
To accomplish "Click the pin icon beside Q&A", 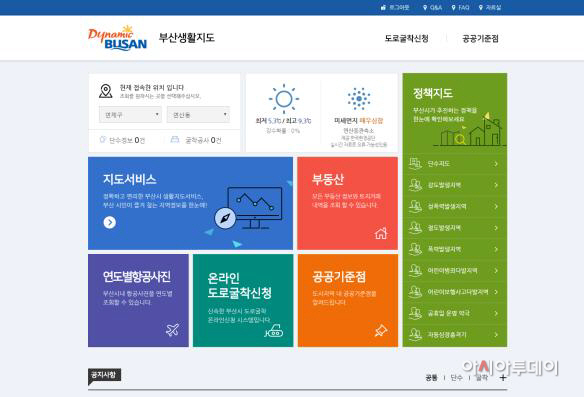I will [425, 7].
